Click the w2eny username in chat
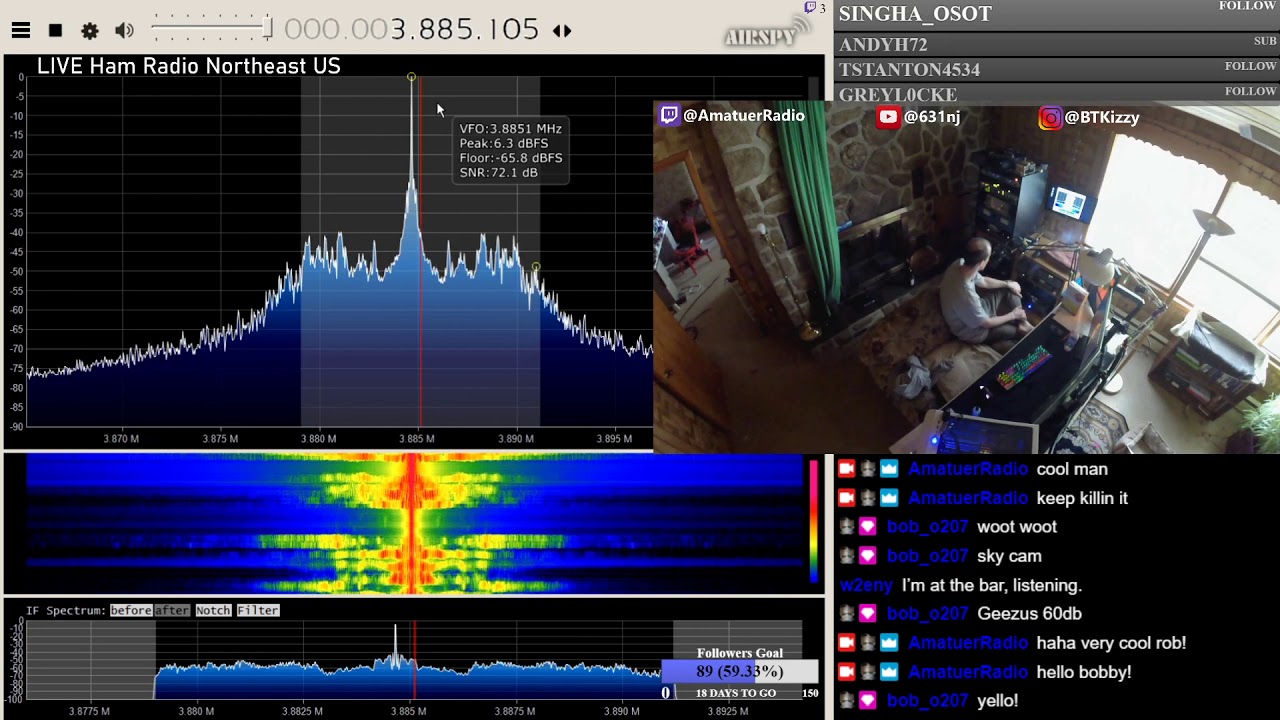 click(x=866, y=585)
